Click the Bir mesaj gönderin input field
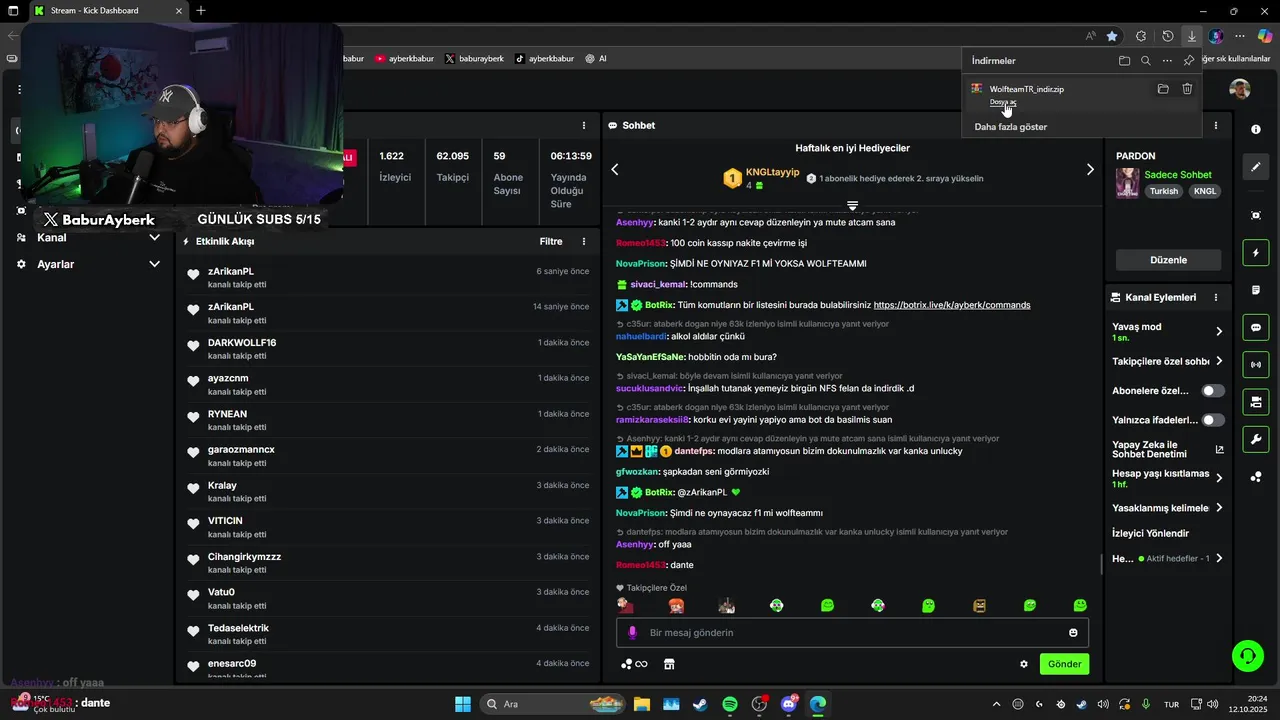The width and height of the screenshot is (1280, 720). click(x=852, y=633)
